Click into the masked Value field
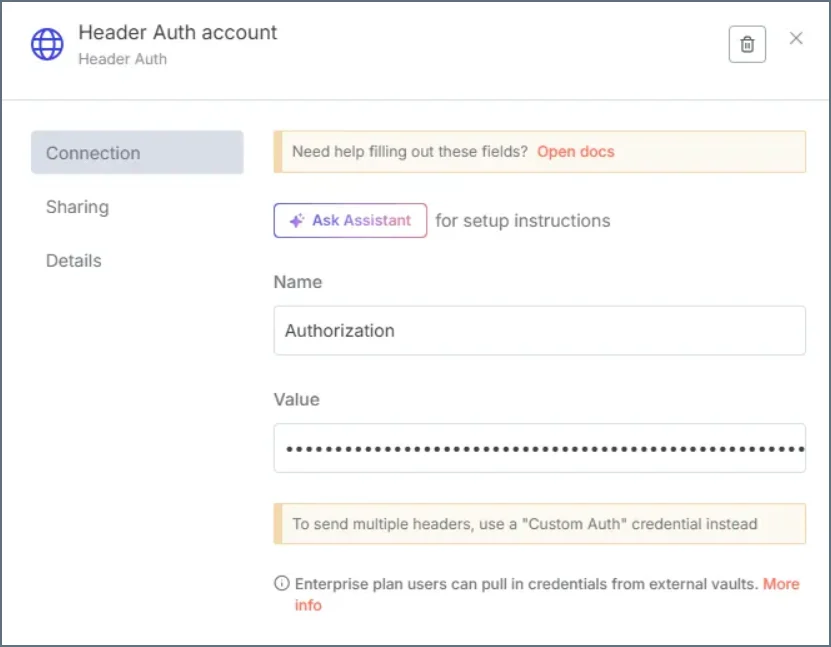This screenshot has height=647, width=831. pyautogui.click(x=540, y=448)
